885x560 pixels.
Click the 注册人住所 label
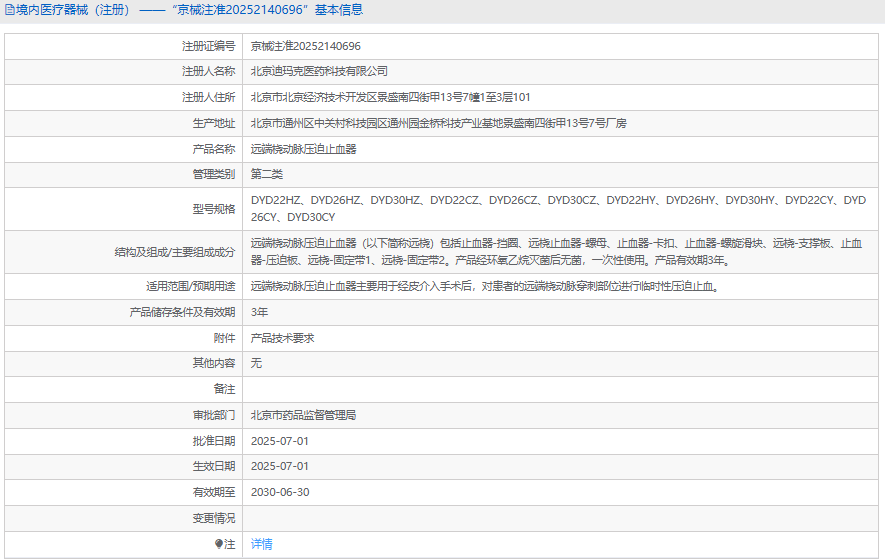pyautogui.click(x=208, y=97)
